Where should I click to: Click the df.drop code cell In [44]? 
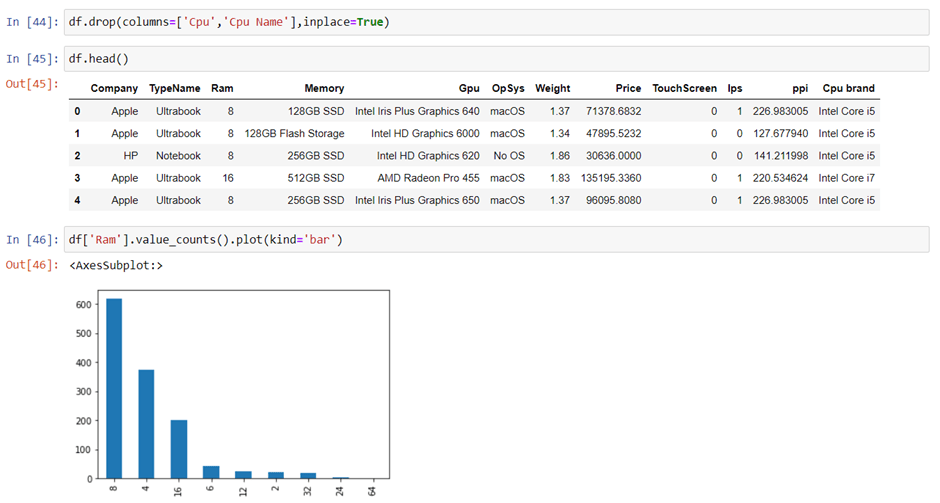click(x=496, y=22)
